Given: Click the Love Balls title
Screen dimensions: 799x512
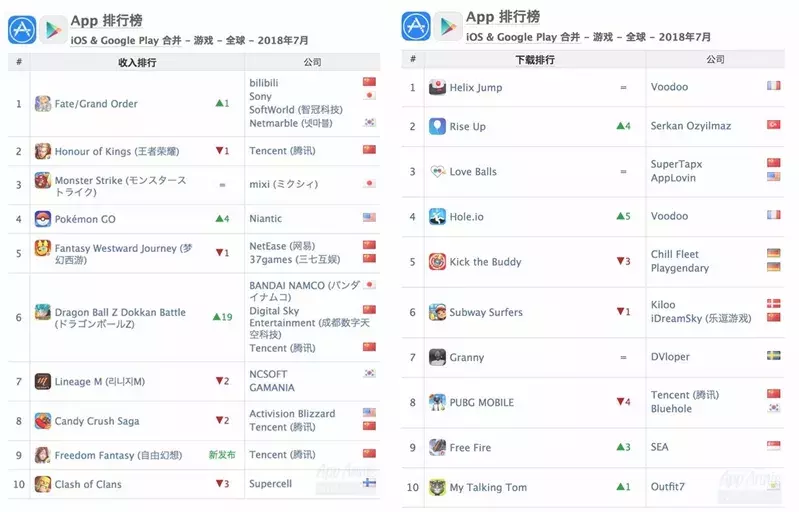Looking at the screenshot, I should click(473, 172).
